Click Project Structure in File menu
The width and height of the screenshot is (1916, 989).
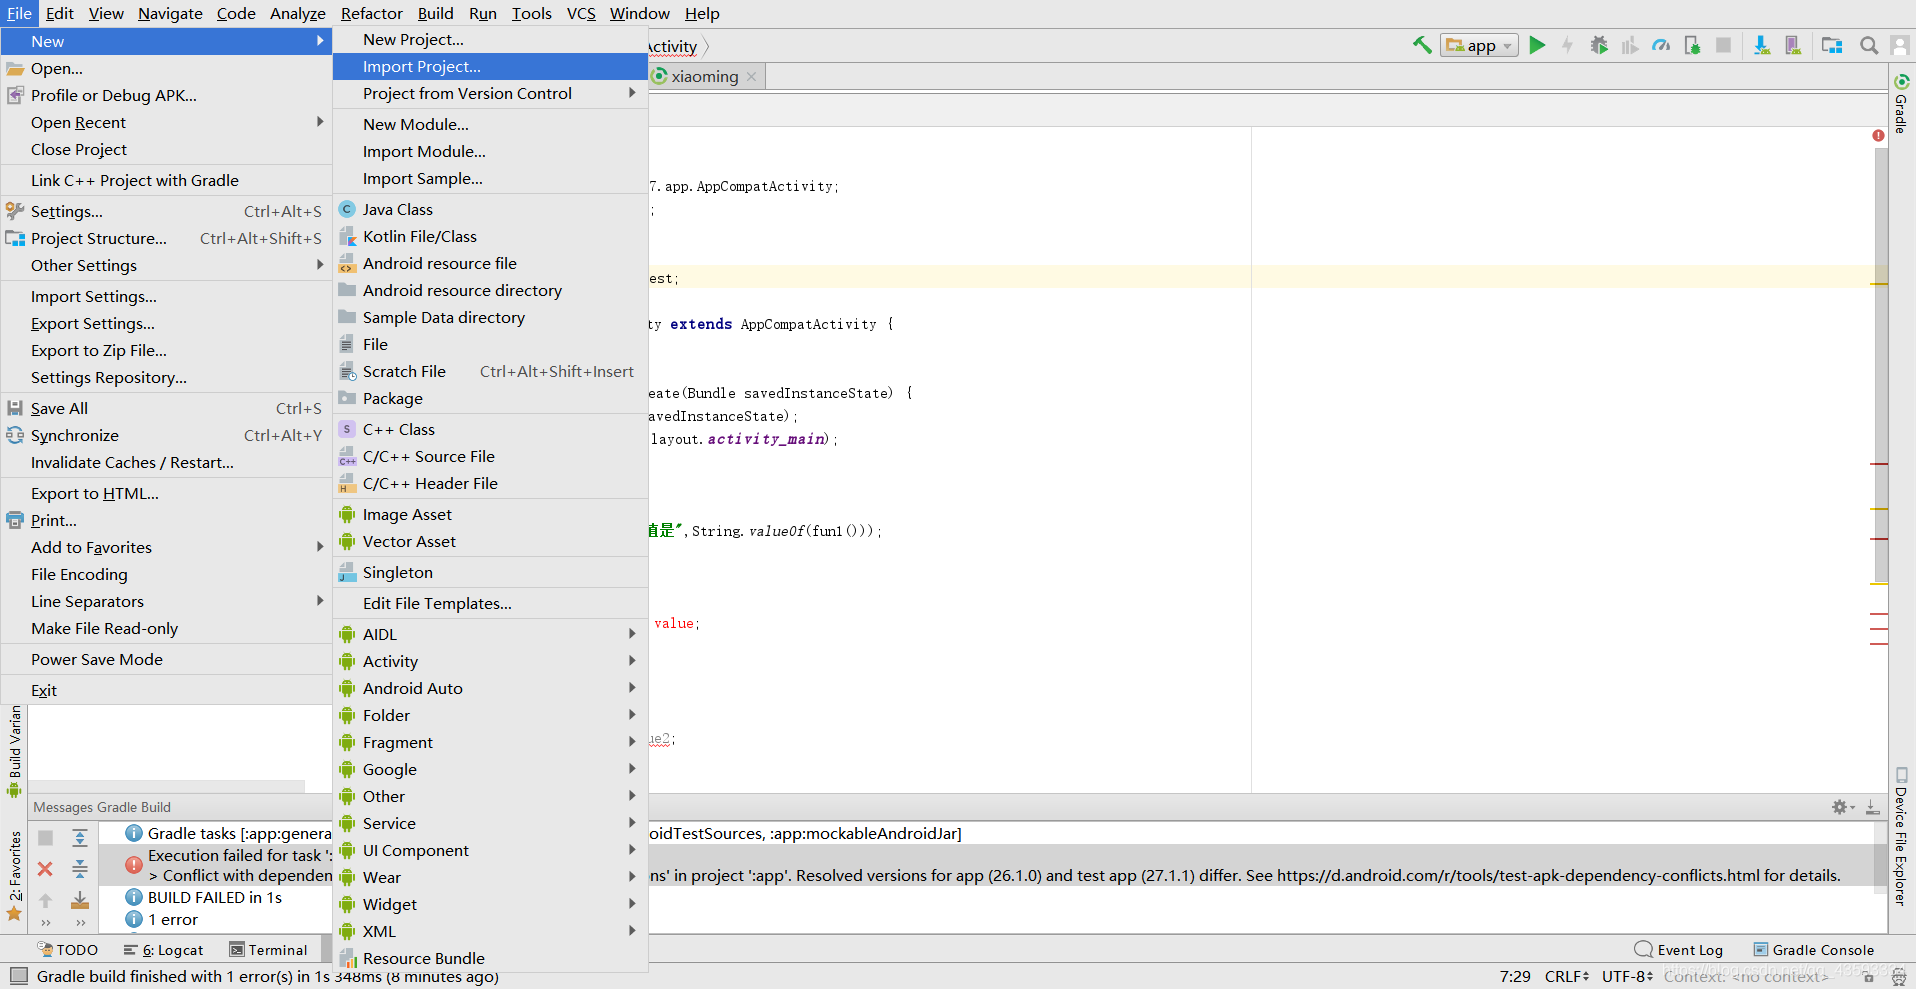click(x=166, y=238)
